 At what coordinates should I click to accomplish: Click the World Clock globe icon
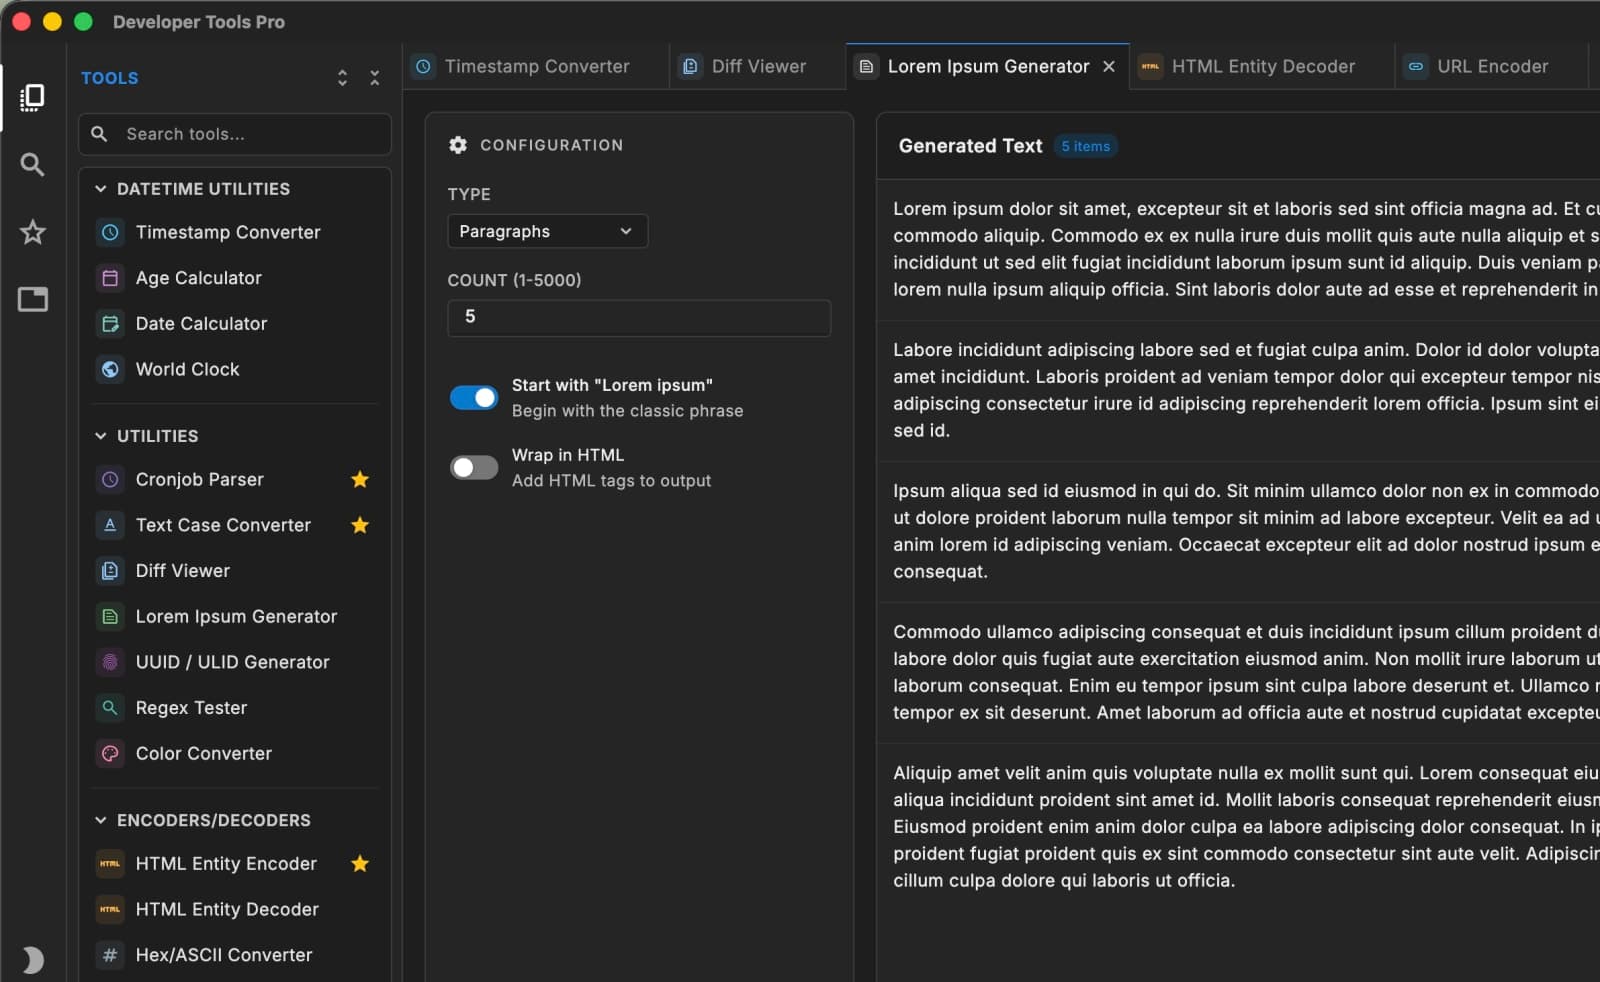tap(110, 369)
